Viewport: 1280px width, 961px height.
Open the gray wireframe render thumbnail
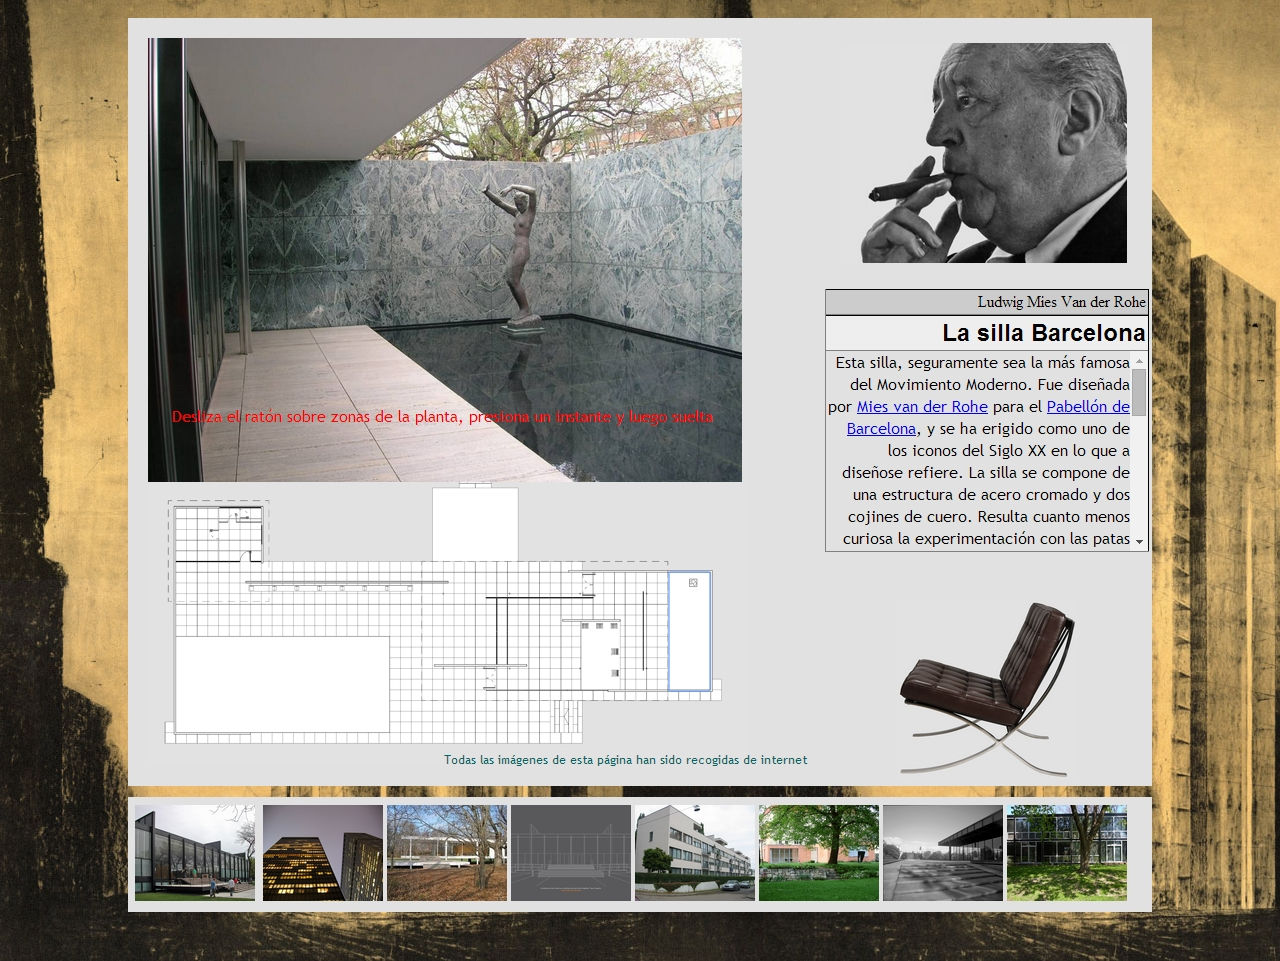[571, 853]
